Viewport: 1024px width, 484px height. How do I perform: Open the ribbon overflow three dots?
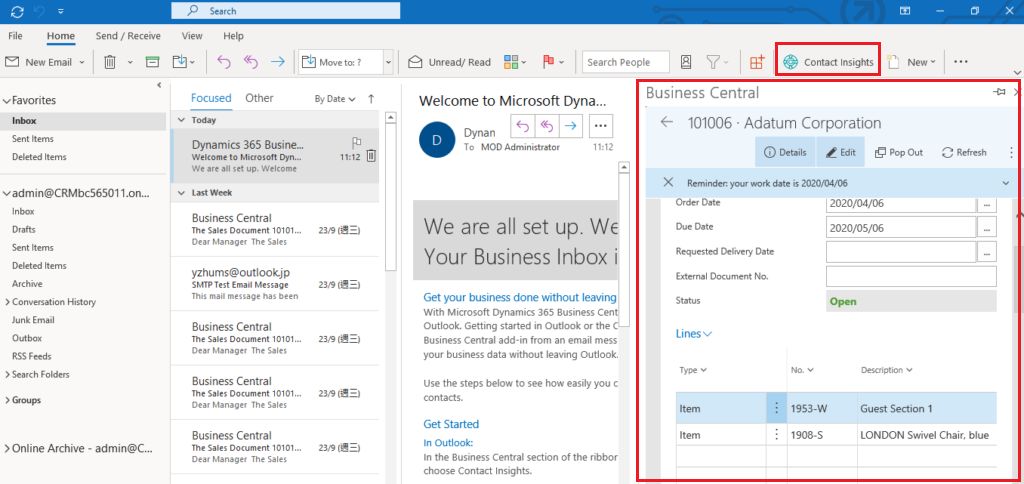pyautogui.click(x=960, y=62)
